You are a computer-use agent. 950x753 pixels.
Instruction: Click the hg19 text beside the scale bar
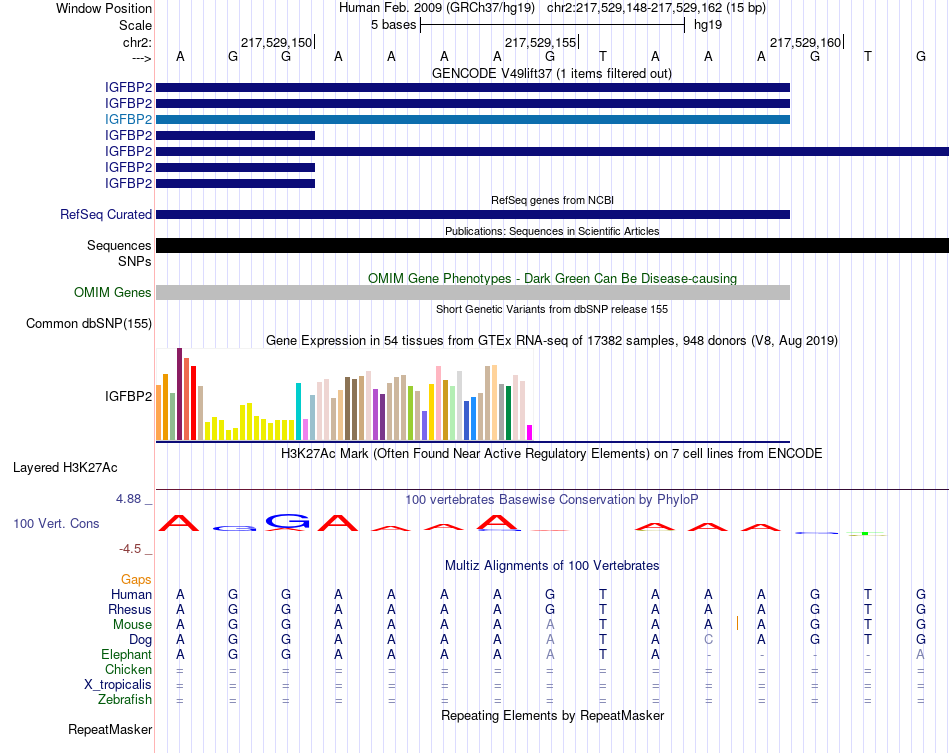[708, 25]
